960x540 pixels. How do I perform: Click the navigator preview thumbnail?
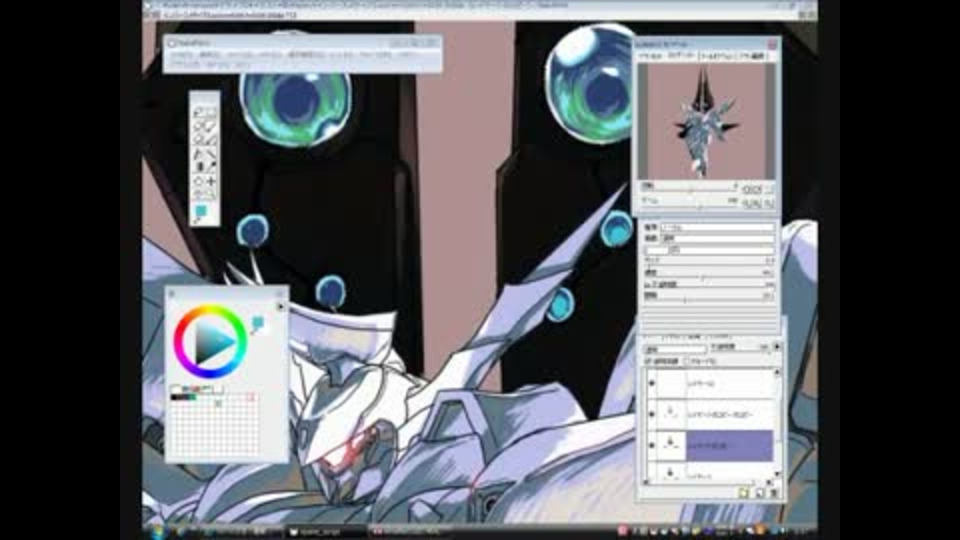707,121
